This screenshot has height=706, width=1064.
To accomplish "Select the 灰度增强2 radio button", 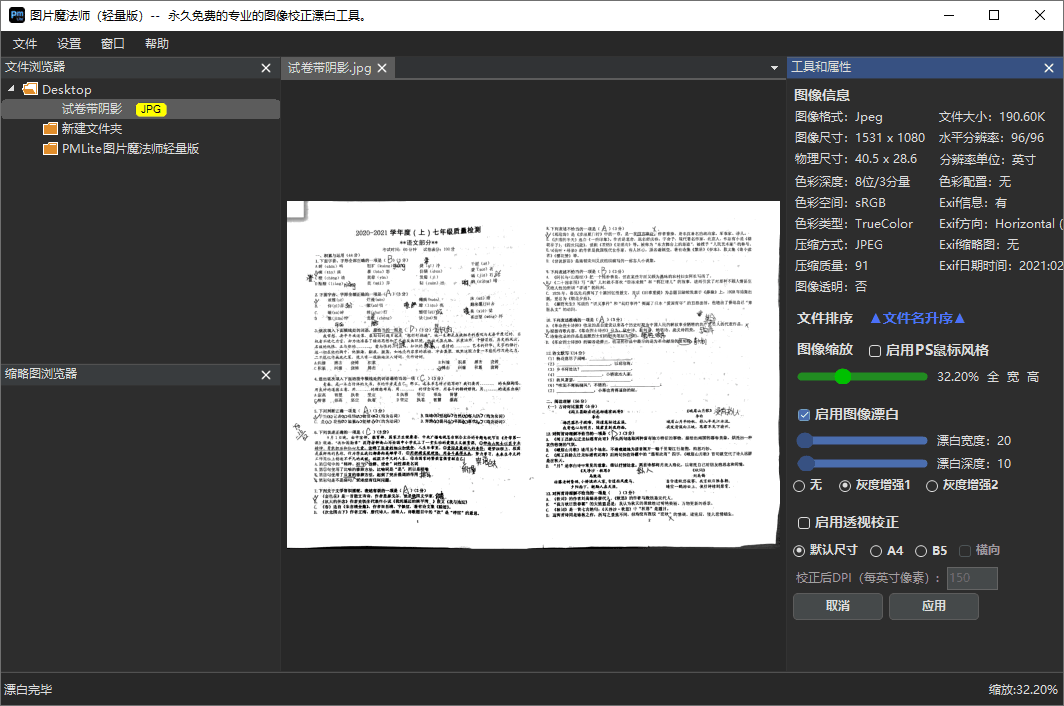I will coord(931,485).
